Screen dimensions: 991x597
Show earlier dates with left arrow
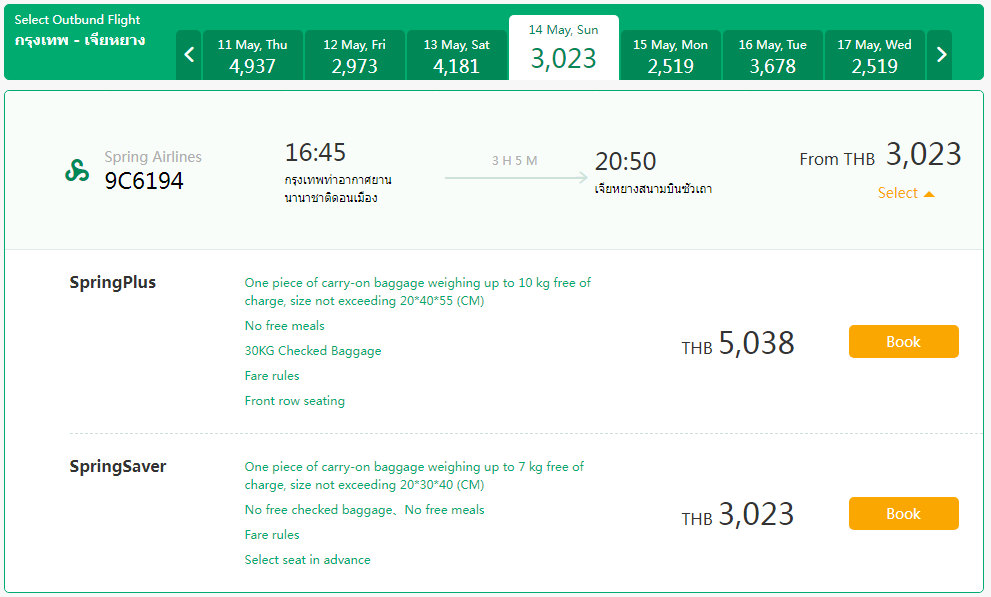pos(188,55)
